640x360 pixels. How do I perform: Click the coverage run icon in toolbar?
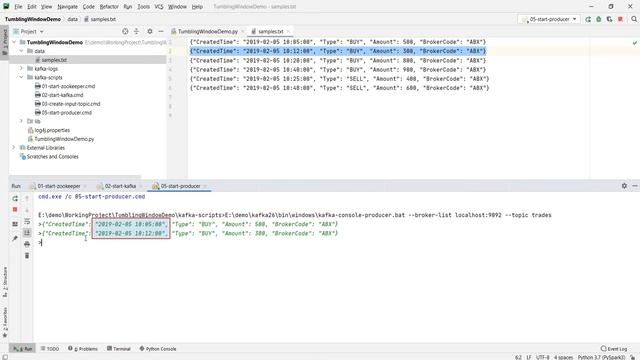609,19
